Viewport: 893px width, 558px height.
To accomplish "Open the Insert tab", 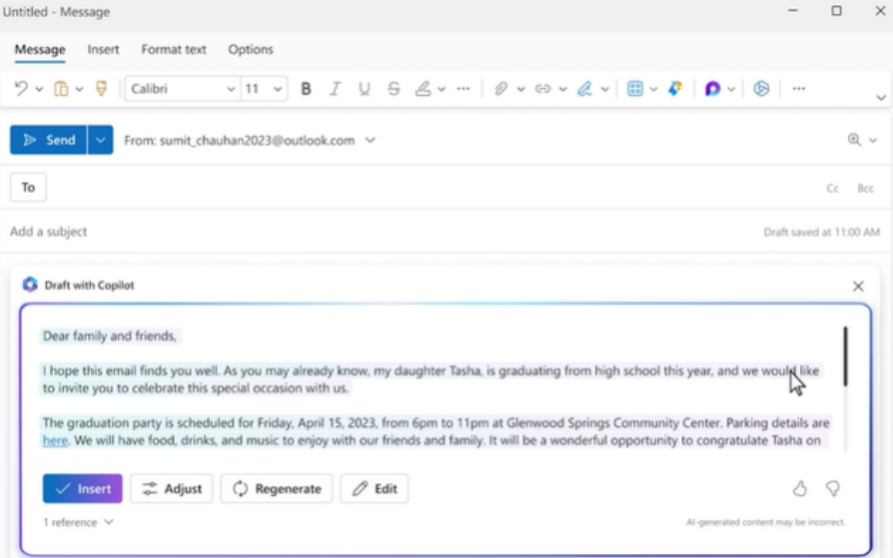I will (x=103, y=49).
